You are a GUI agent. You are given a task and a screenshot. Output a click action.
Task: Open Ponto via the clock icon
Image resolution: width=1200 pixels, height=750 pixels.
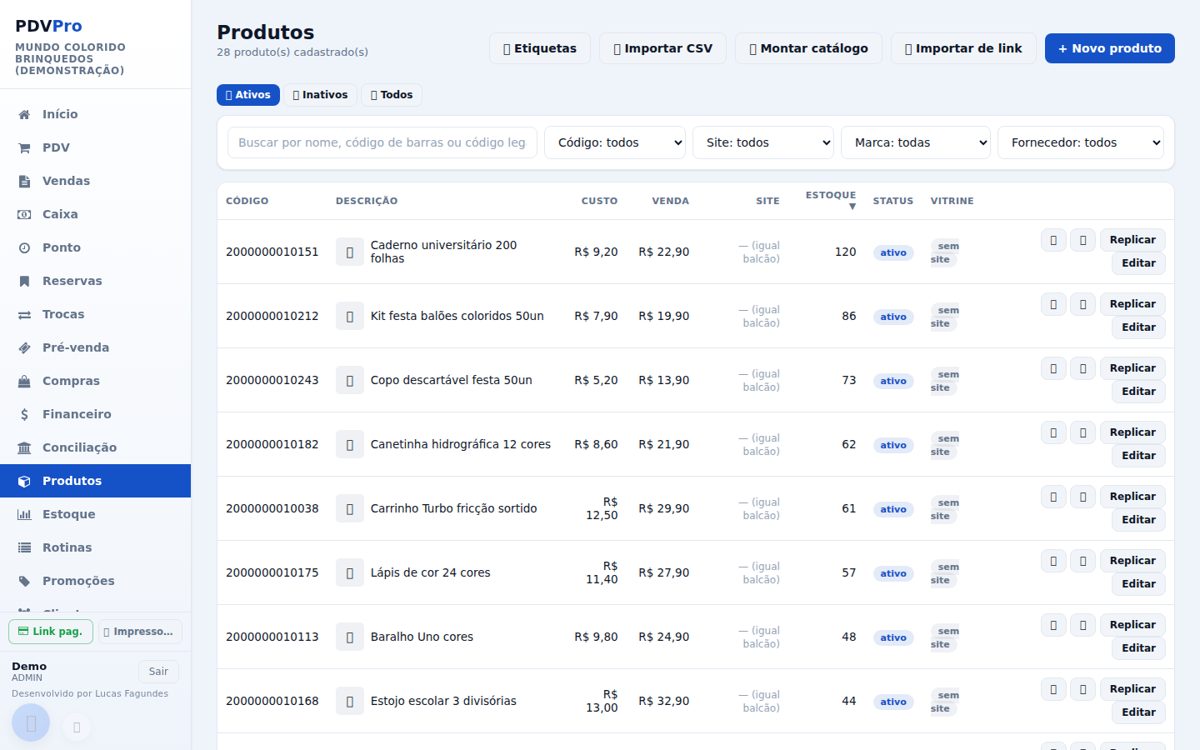tap(24, 248)
